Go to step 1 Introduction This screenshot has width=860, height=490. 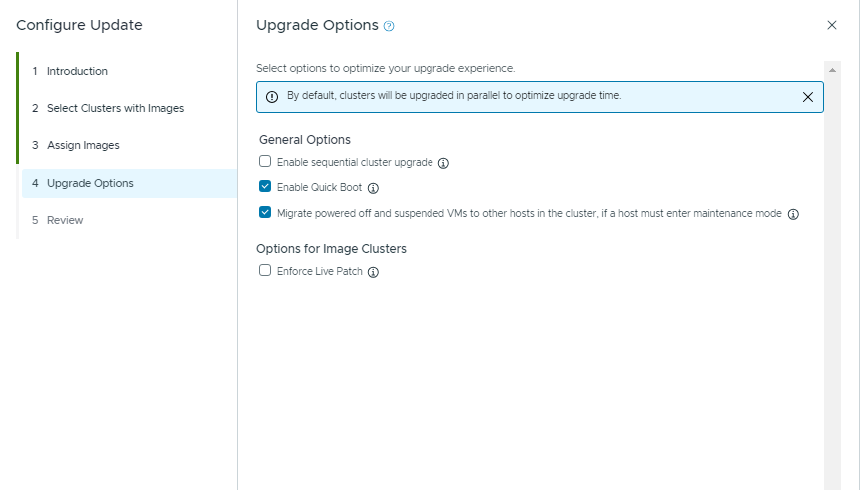(x=77, y=71)
